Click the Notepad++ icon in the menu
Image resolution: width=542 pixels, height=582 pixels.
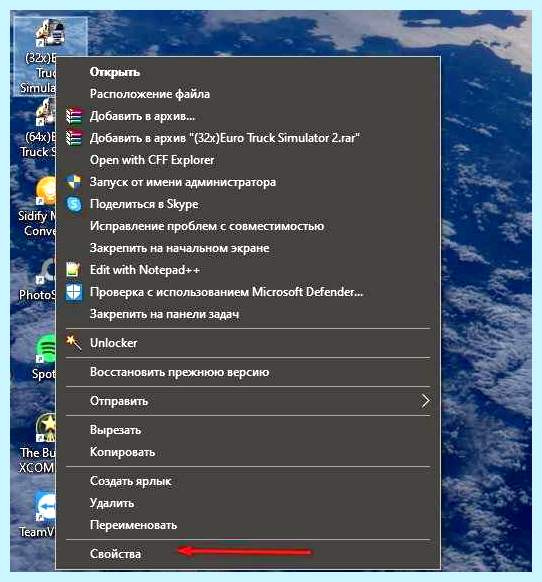click(73, 270)
